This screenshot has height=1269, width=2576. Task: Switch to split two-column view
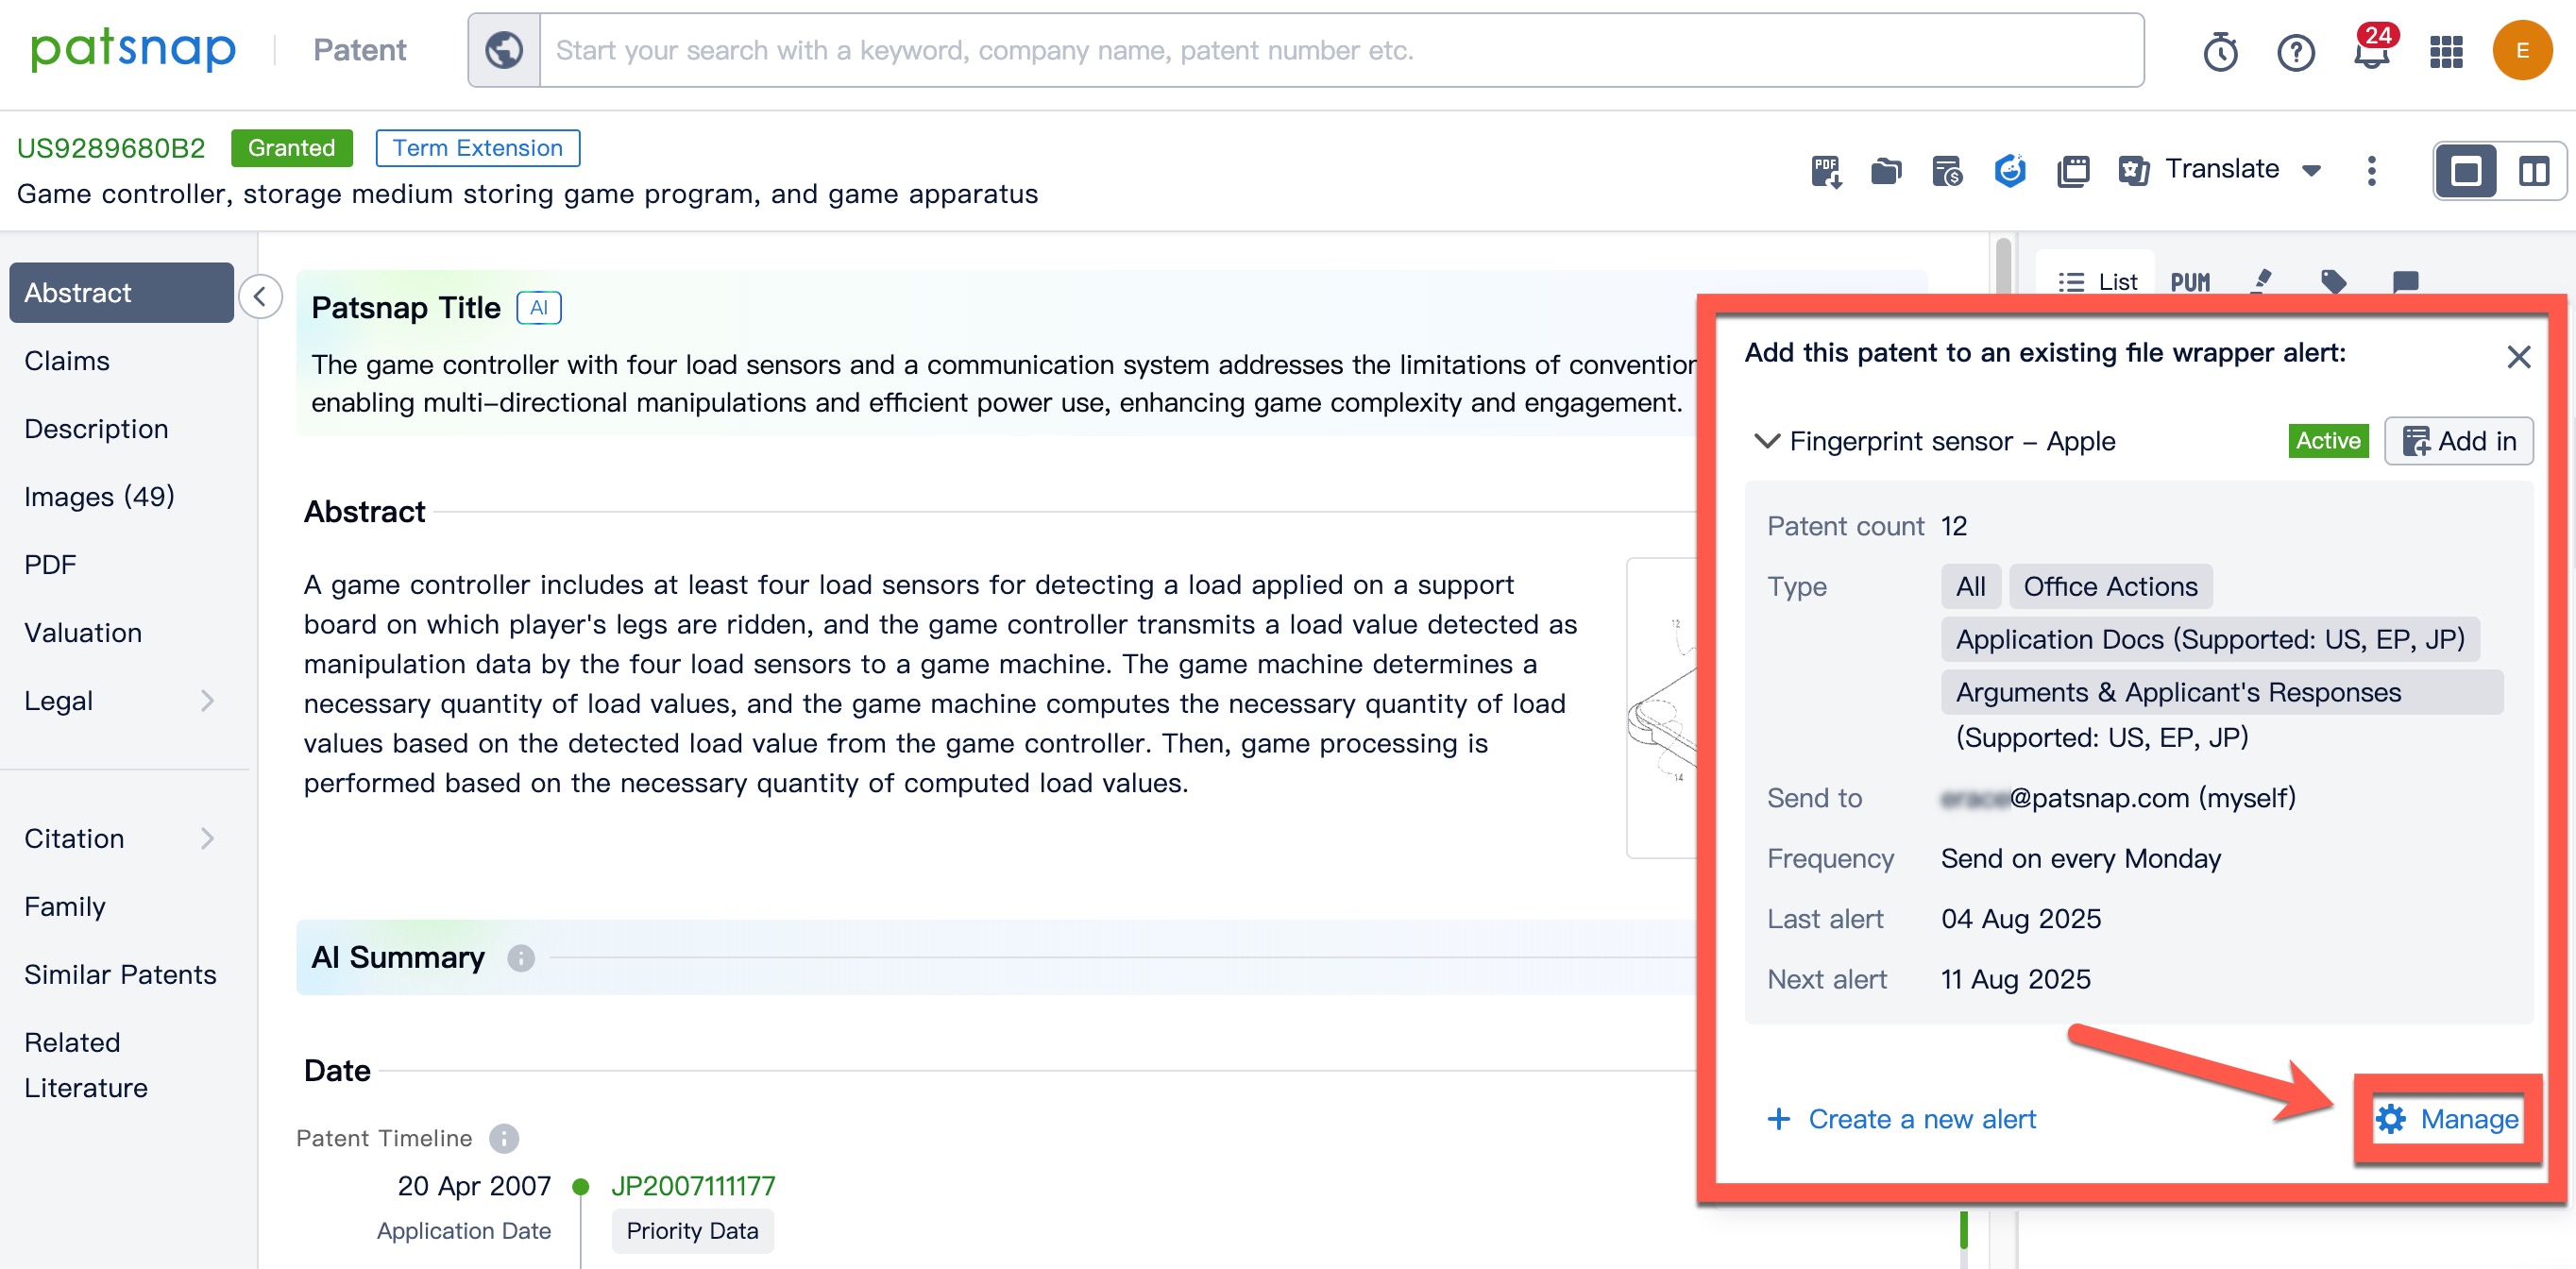(x=2533, y=171)
